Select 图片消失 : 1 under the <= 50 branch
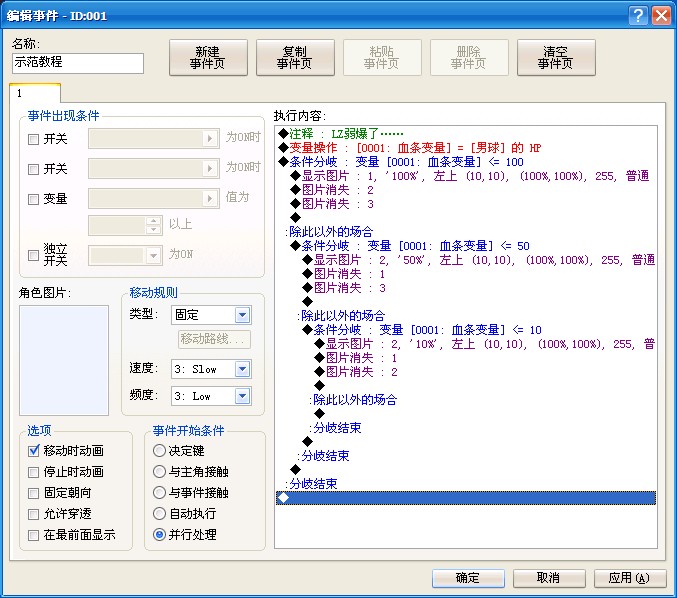 point(465,274)
